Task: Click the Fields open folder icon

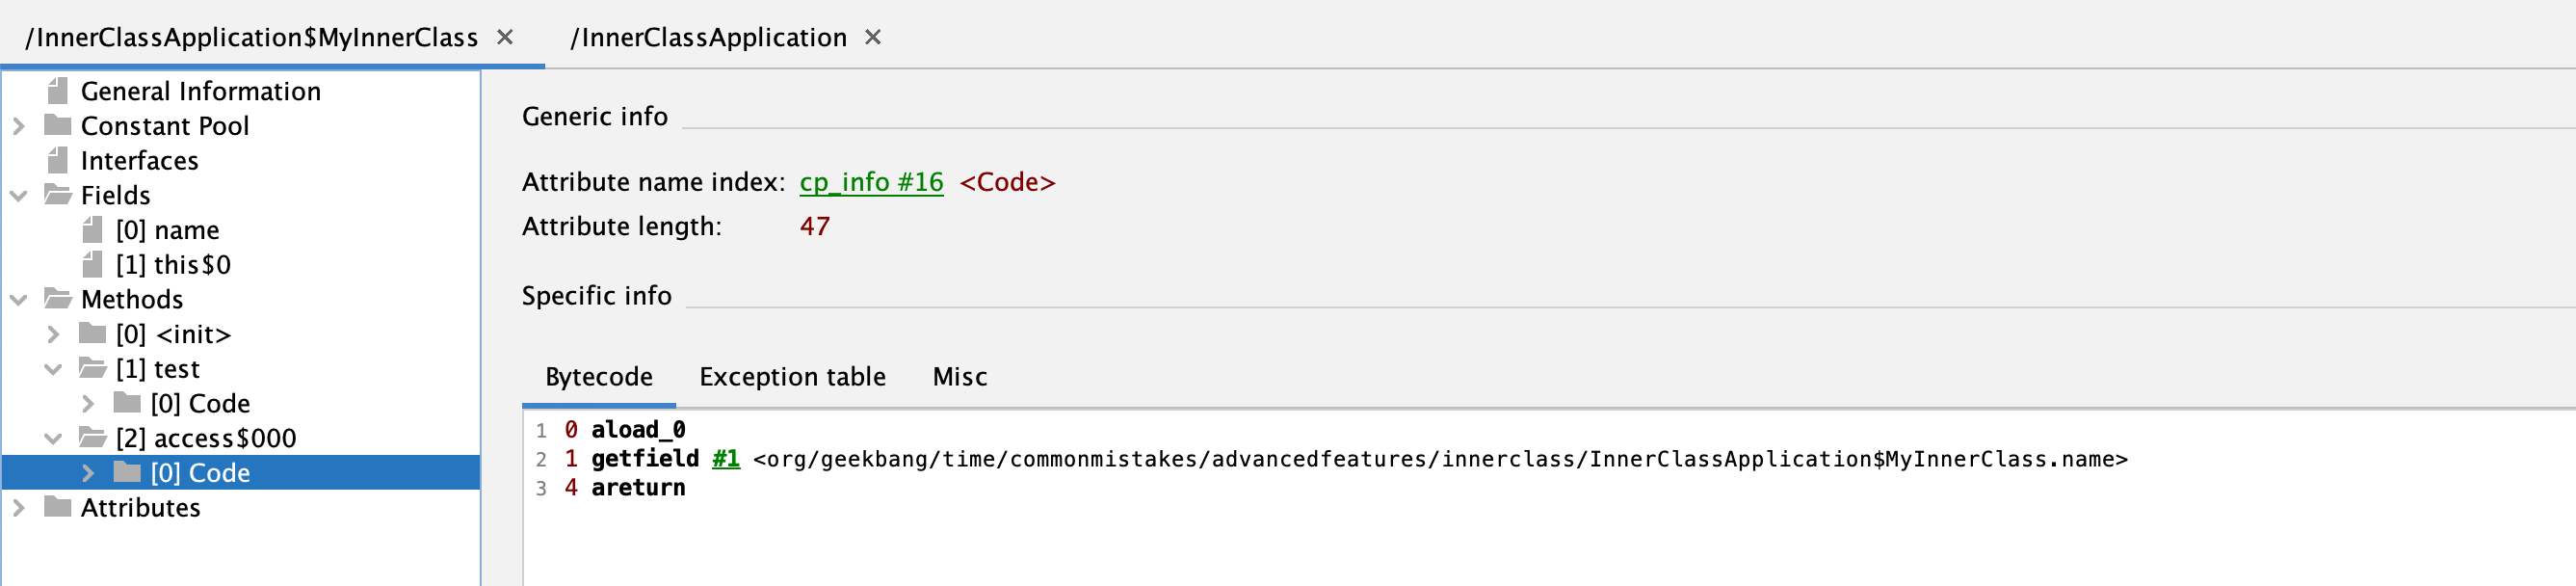Action: [x=58, y=195]
